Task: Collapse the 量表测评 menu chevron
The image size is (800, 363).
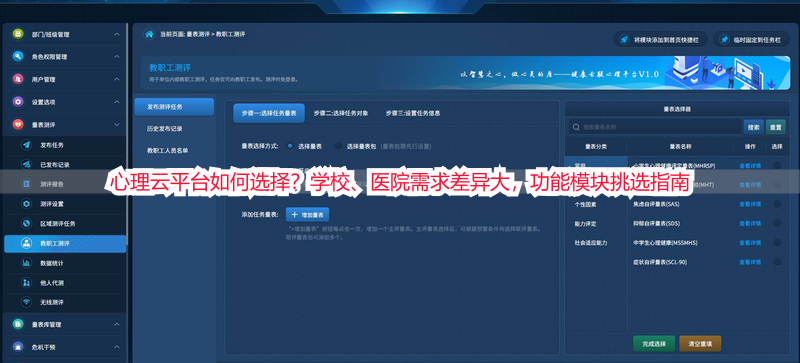Action: 117,124
